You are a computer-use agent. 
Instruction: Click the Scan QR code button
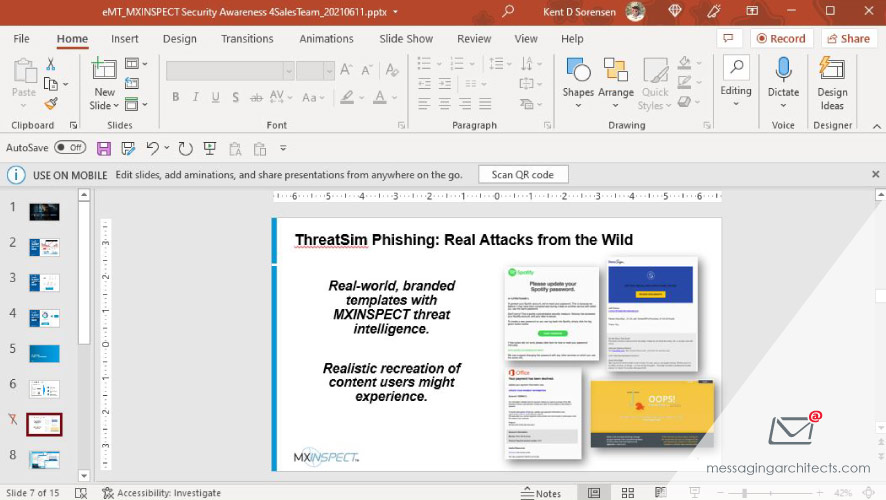(522, 174)
